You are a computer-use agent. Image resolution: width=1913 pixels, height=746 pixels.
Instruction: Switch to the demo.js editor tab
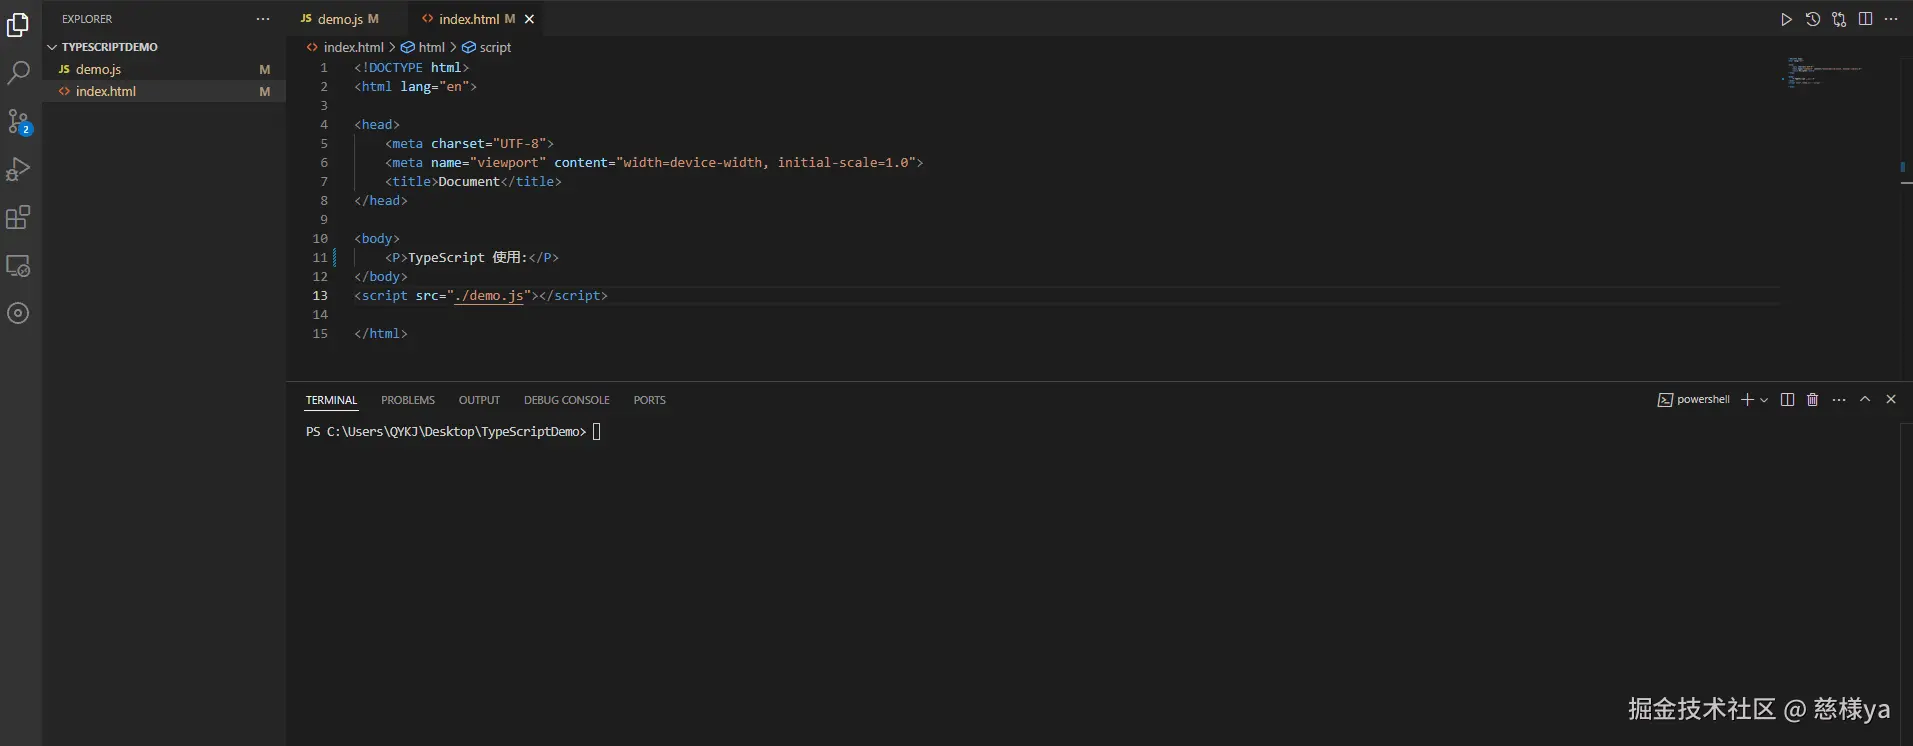(340, 19)
